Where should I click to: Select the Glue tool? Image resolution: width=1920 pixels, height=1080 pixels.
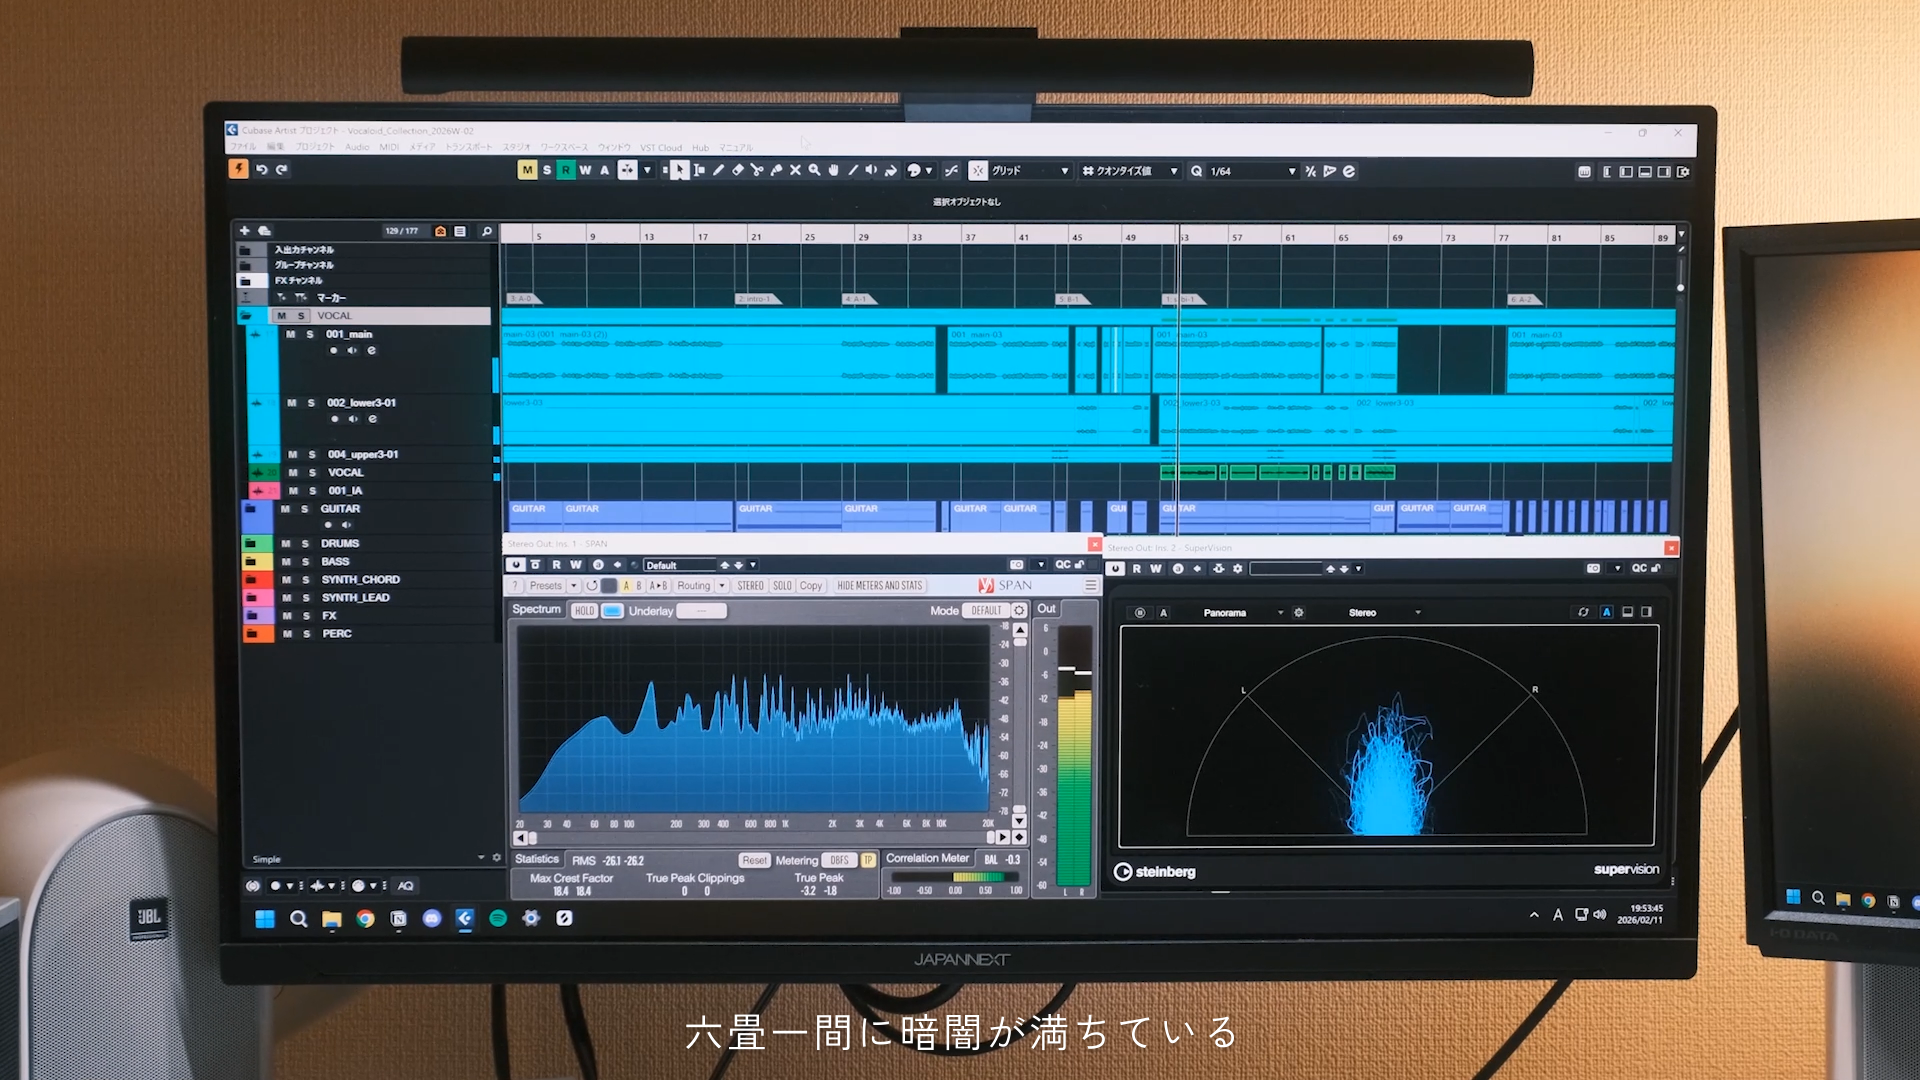click(x=776, y=171)
